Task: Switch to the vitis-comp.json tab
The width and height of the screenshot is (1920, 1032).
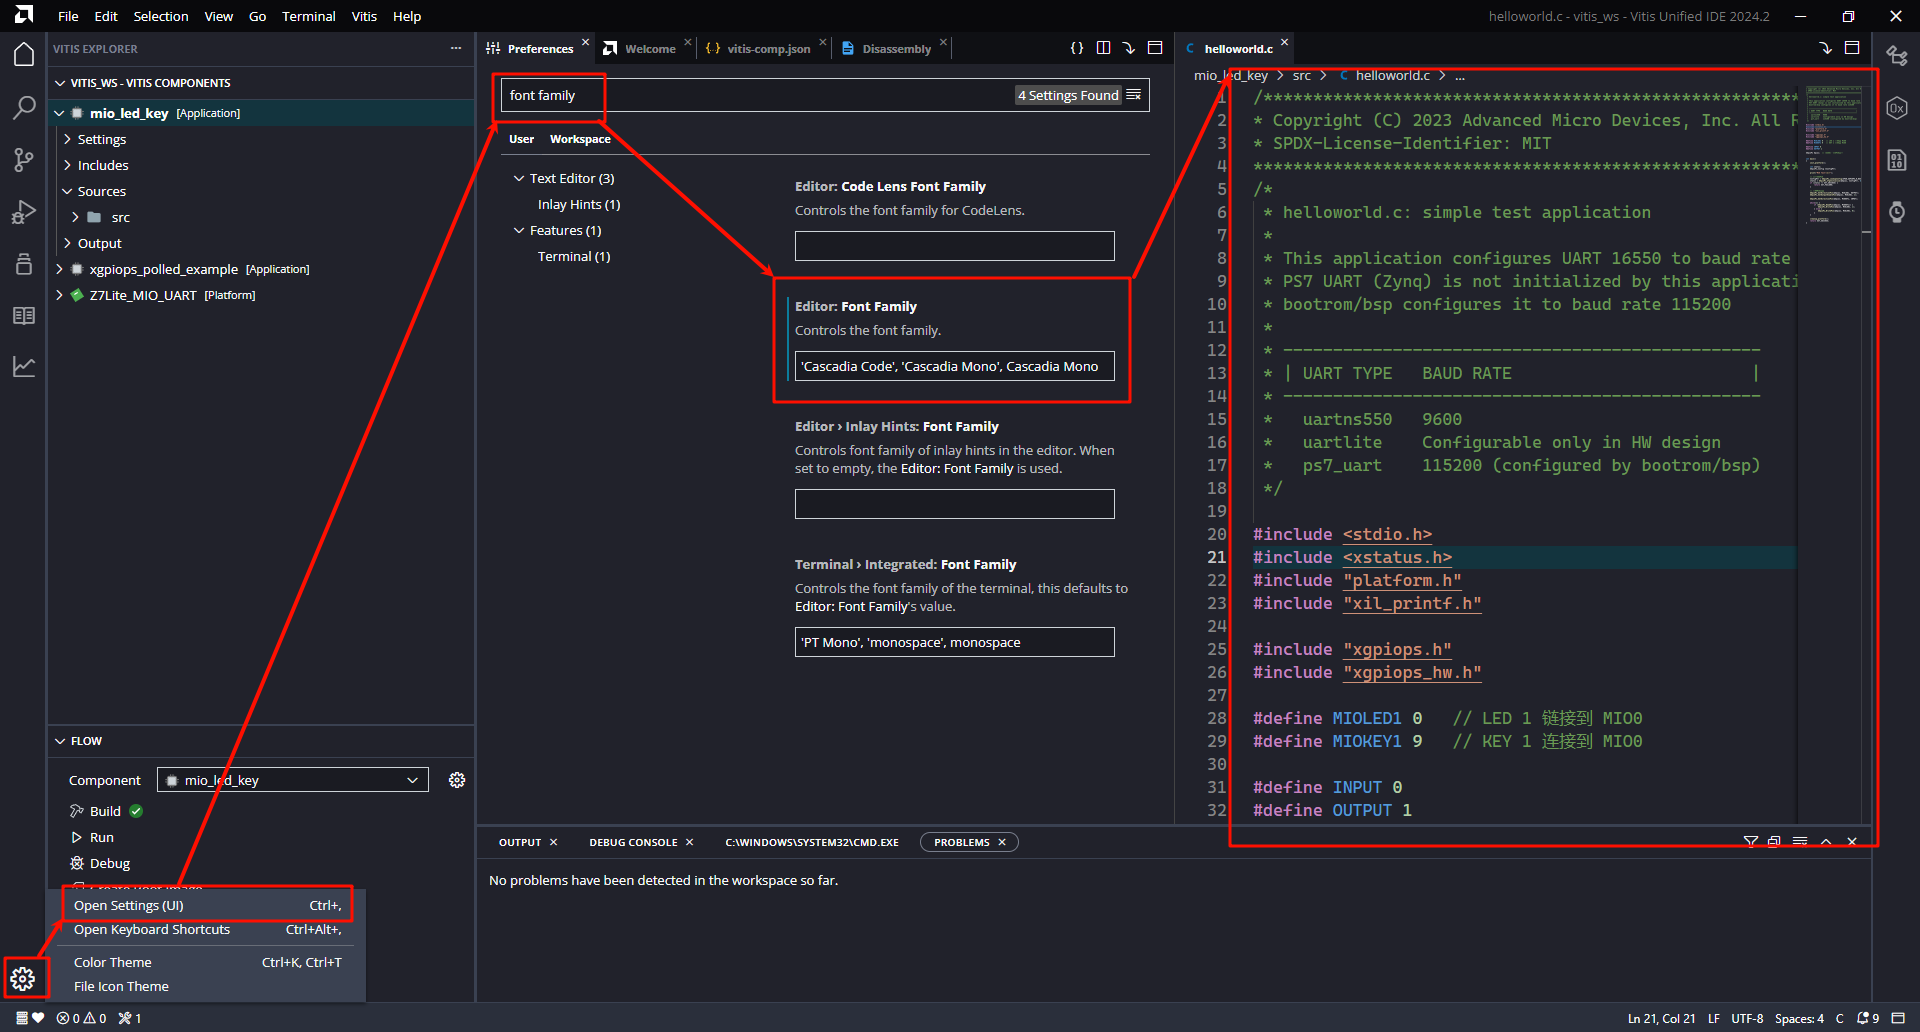Action: pos(767,48)
